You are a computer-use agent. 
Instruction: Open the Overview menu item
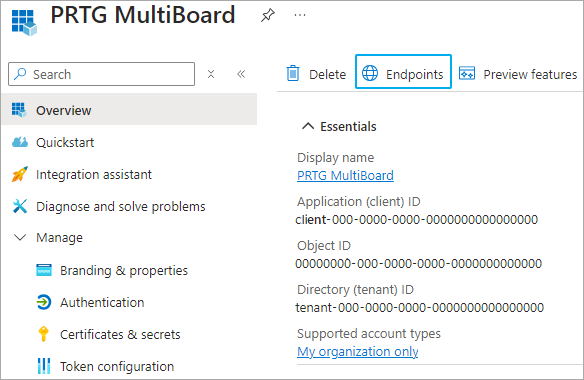129,110
